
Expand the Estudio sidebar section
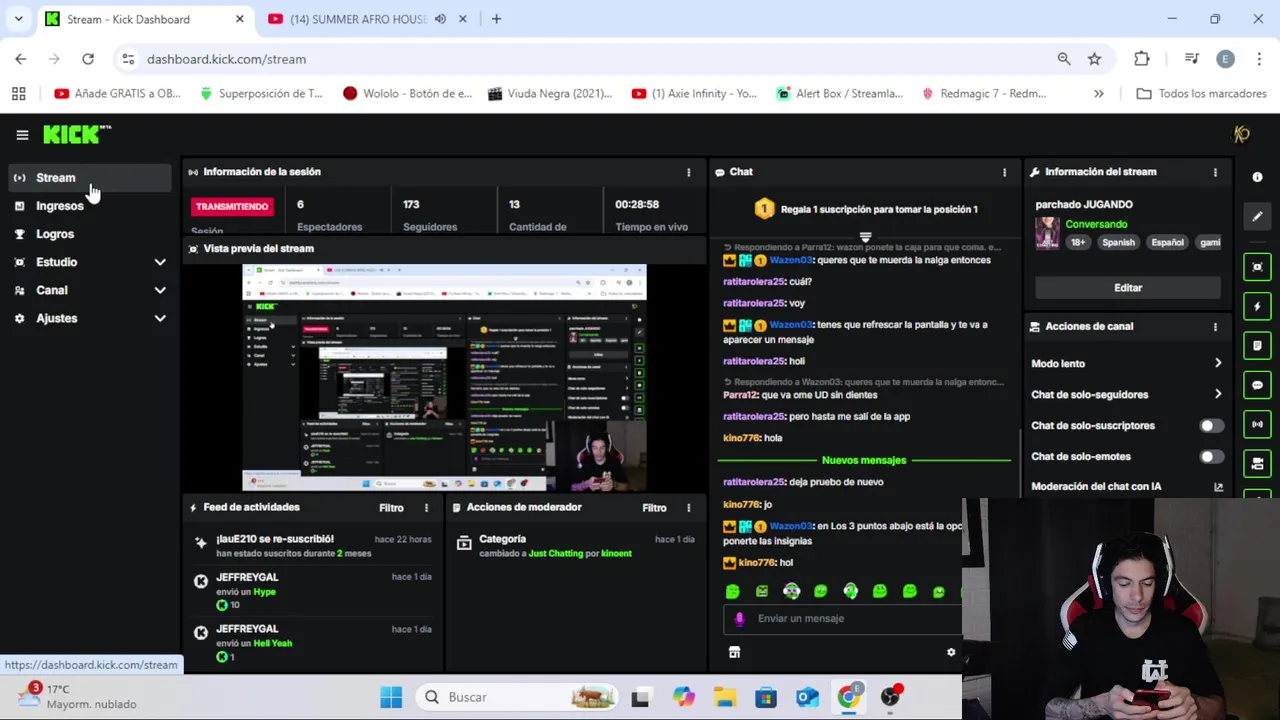pyautogui.click(x=160, y=262)
